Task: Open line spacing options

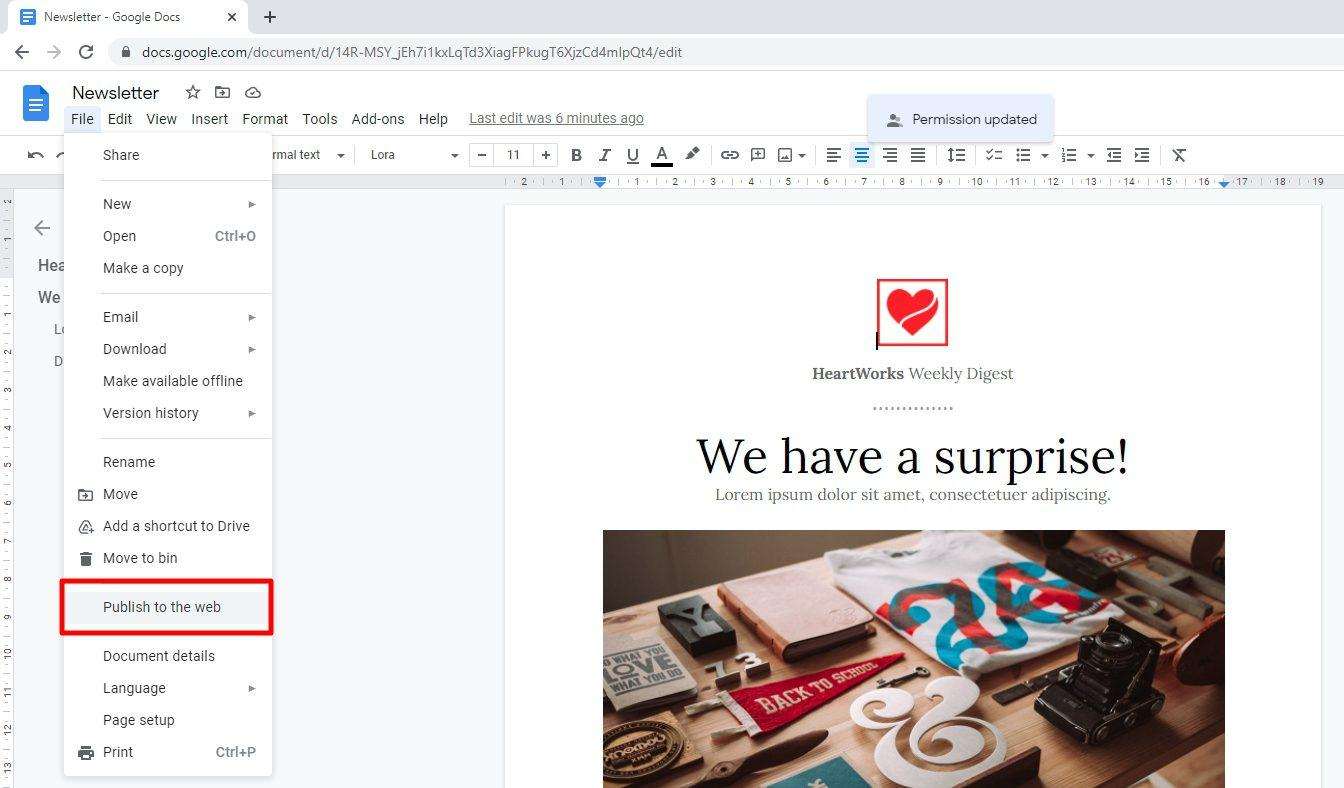Action: (956, 155)
